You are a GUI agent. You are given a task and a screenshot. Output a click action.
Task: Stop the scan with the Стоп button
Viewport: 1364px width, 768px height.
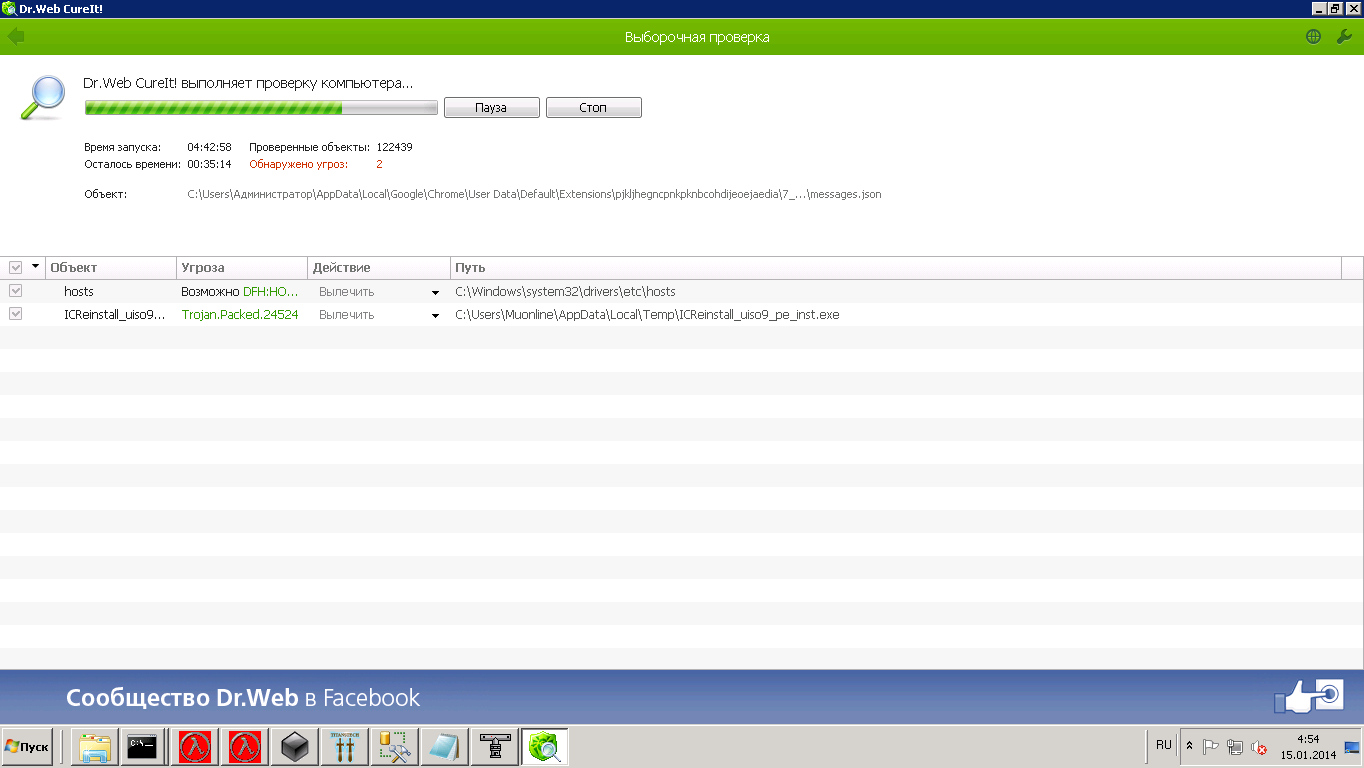pyautogui.click(x=594, y=108)
